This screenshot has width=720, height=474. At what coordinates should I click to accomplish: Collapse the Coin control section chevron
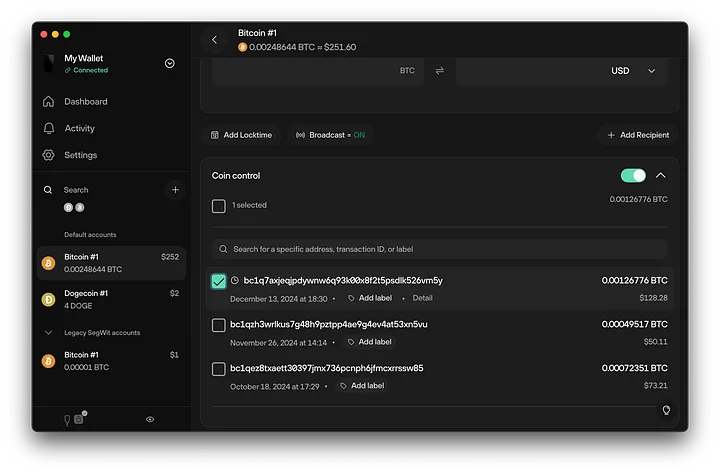(660, 175)
